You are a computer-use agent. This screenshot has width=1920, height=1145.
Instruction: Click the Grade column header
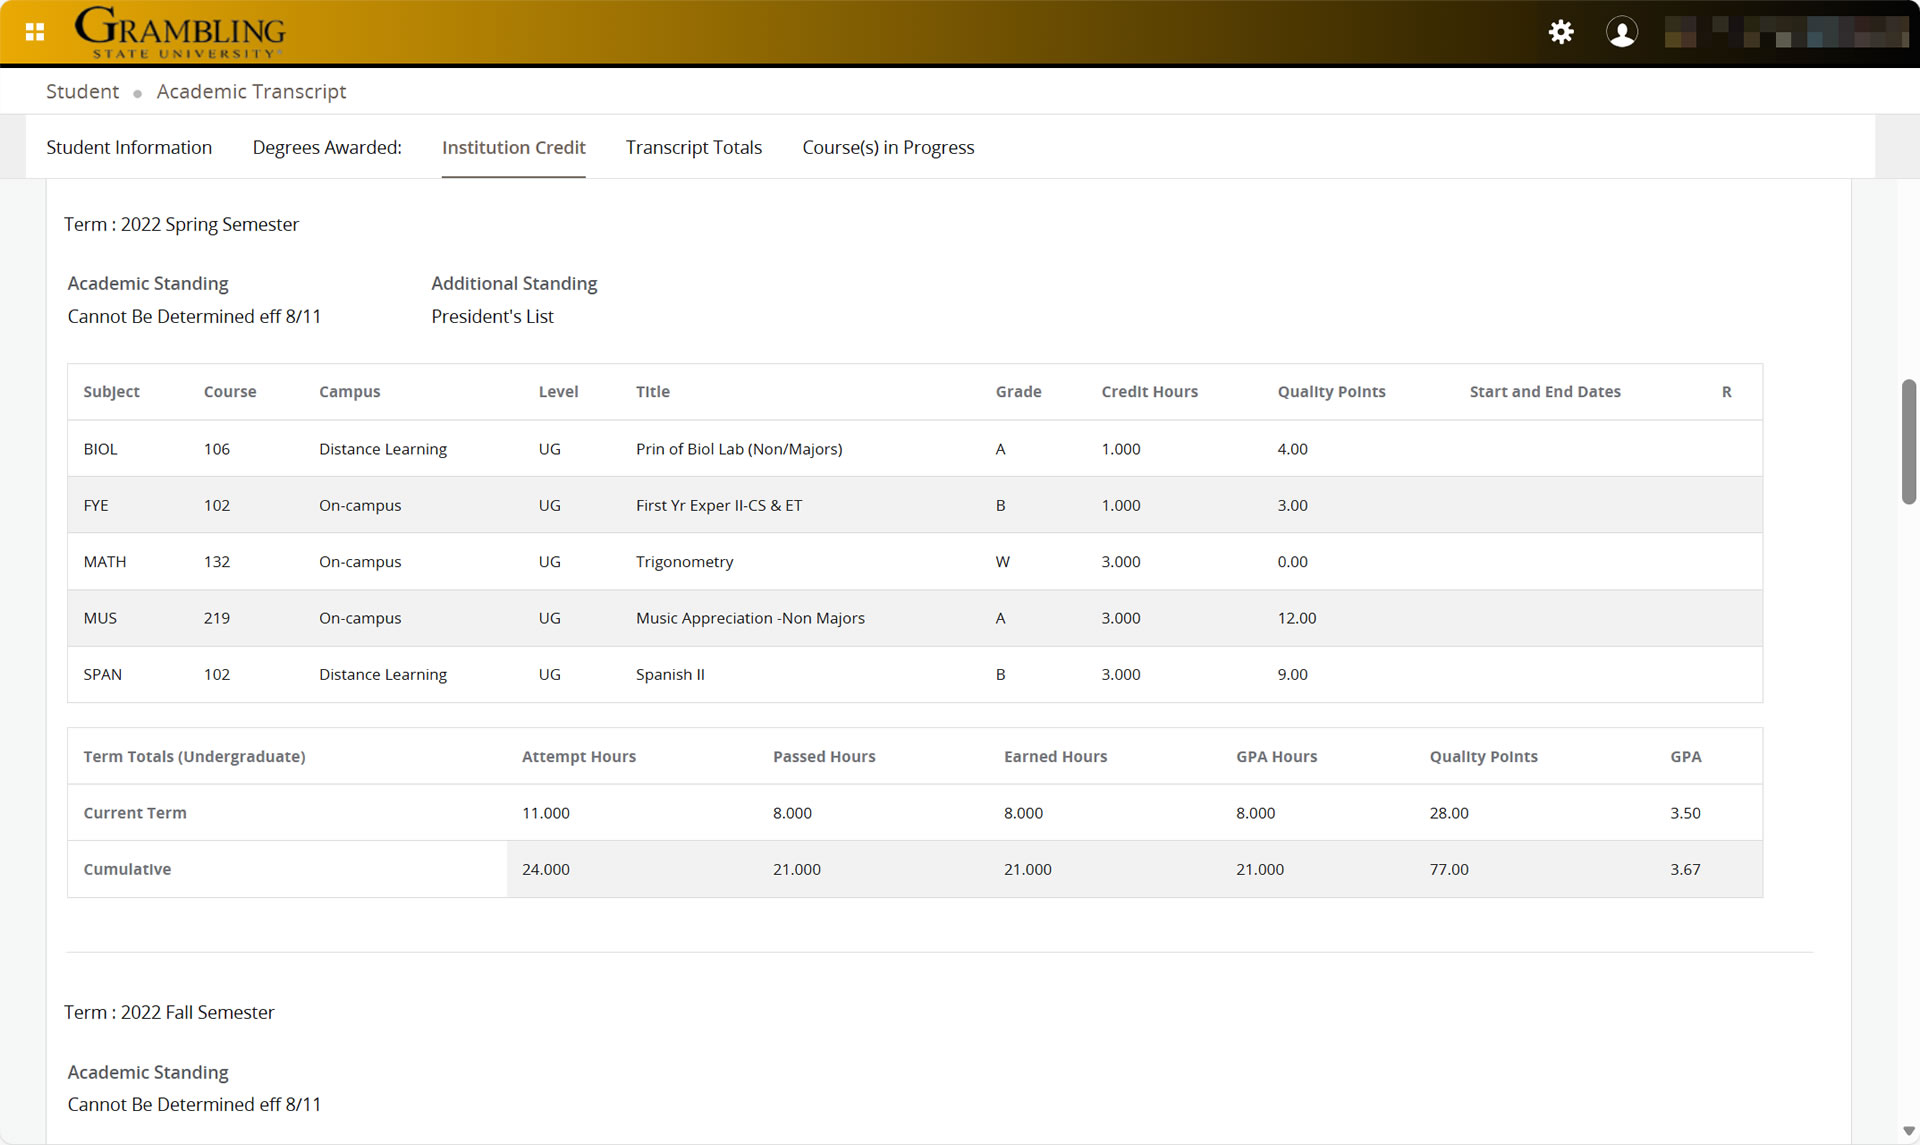(x=1019, y=392)
